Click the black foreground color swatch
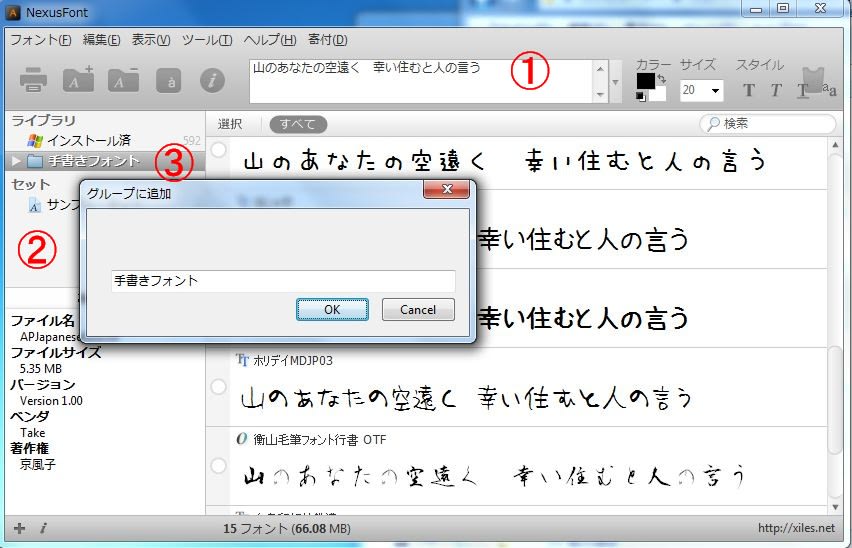Image resolution: width=852 pixels, height=548 pixels. tap(645, 80)
